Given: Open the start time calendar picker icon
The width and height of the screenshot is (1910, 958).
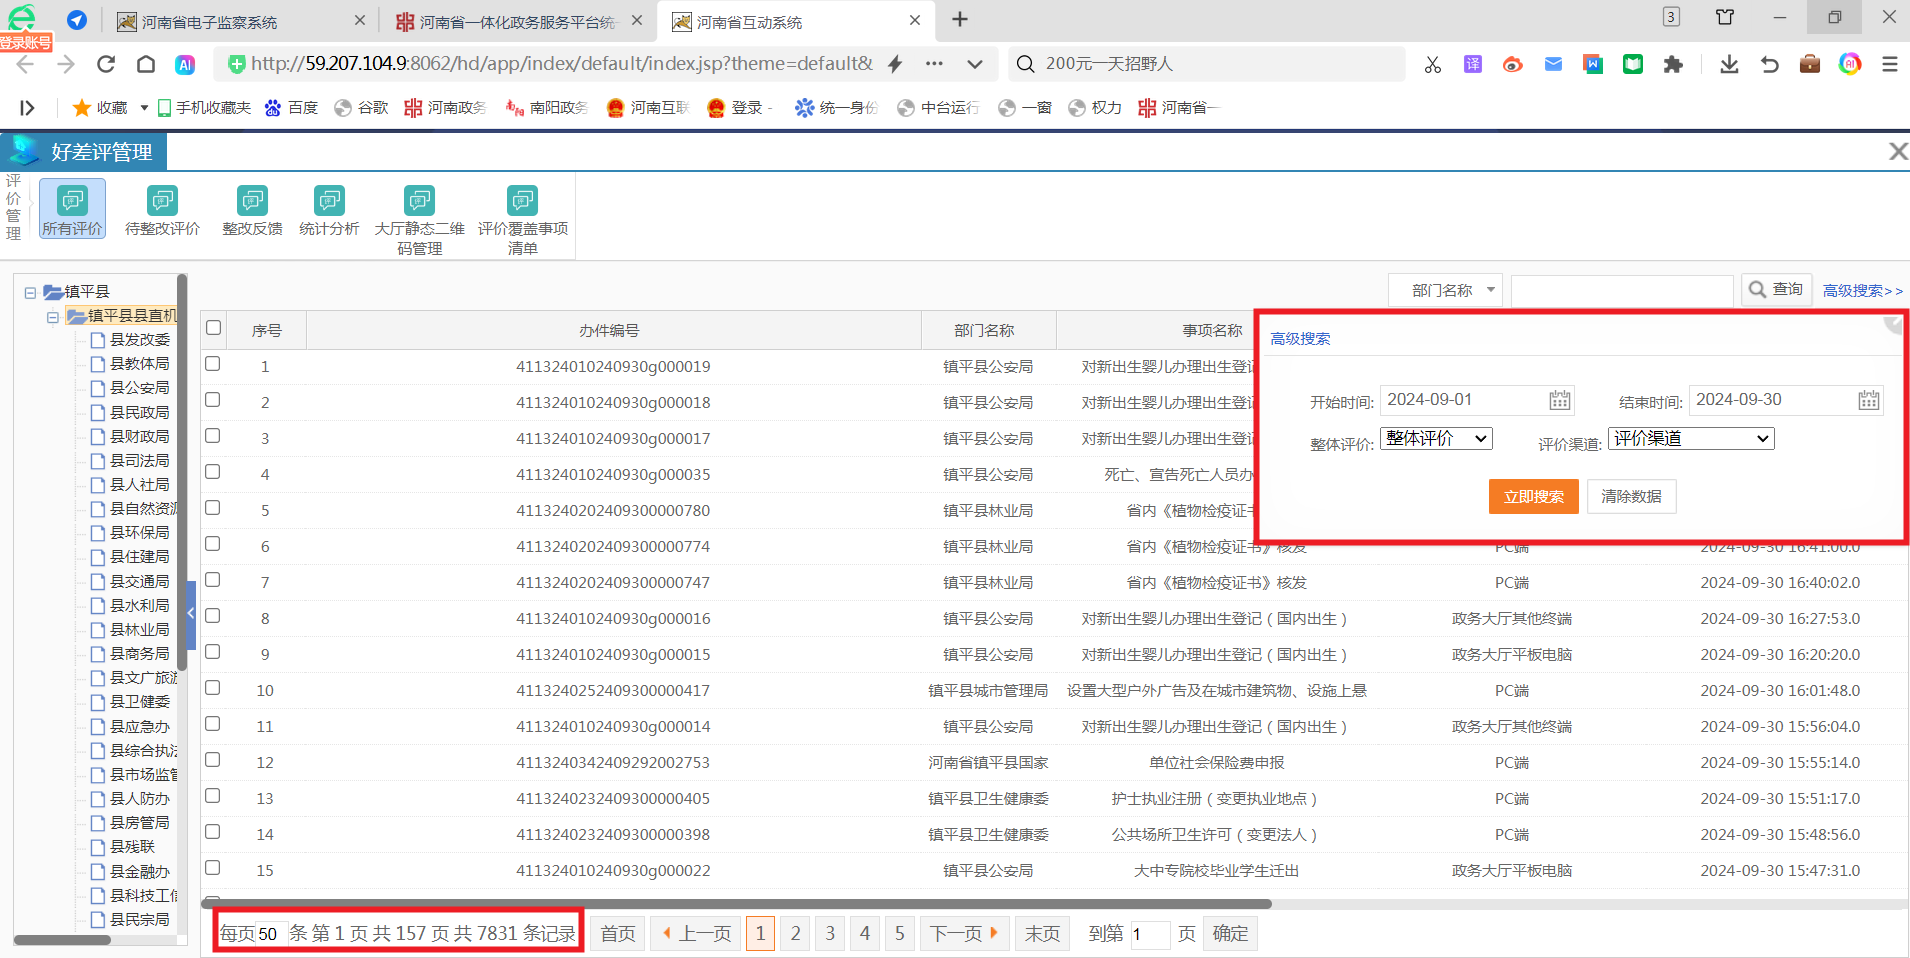Looking at the screenshot, I should 1560,401.
